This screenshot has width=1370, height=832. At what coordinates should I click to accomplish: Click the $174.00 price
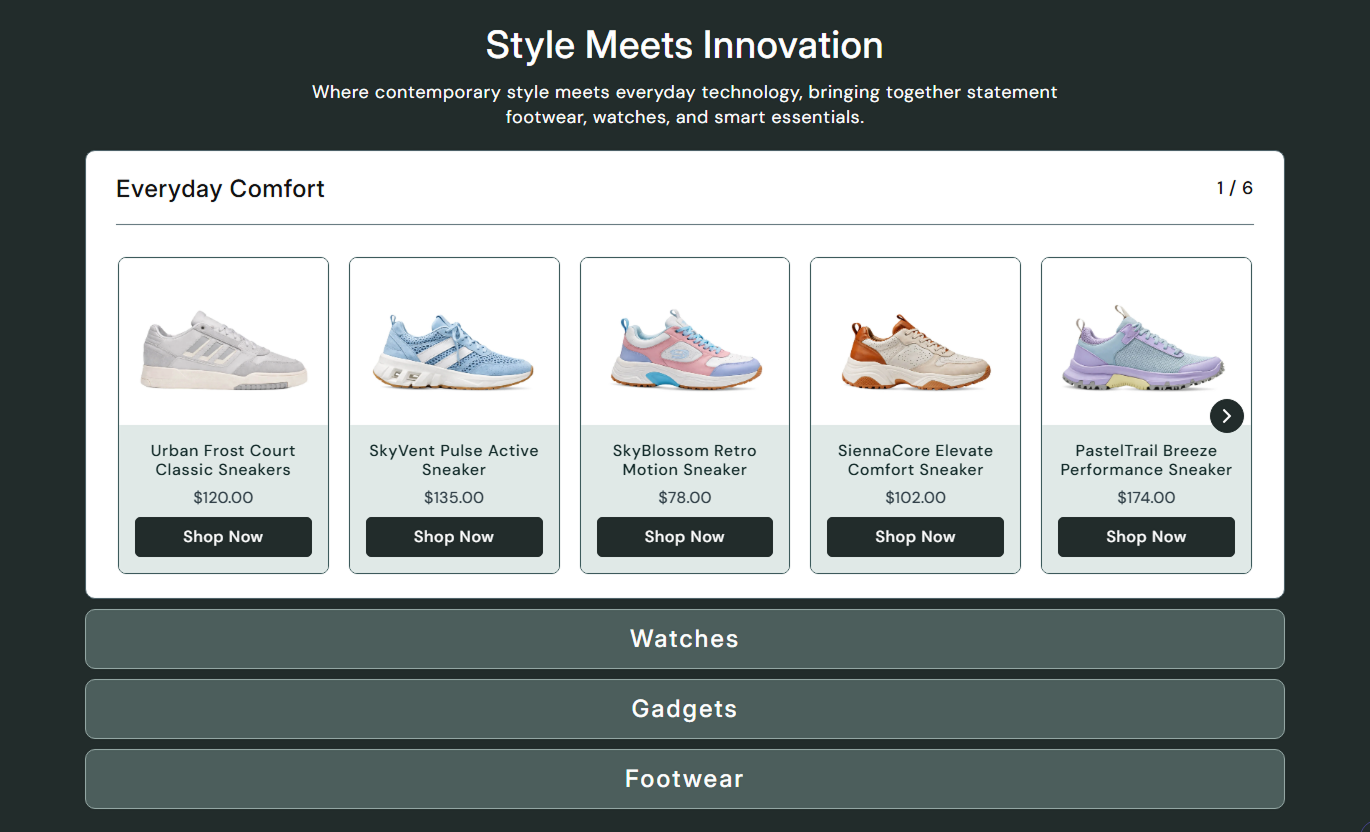click(1146, 498)
